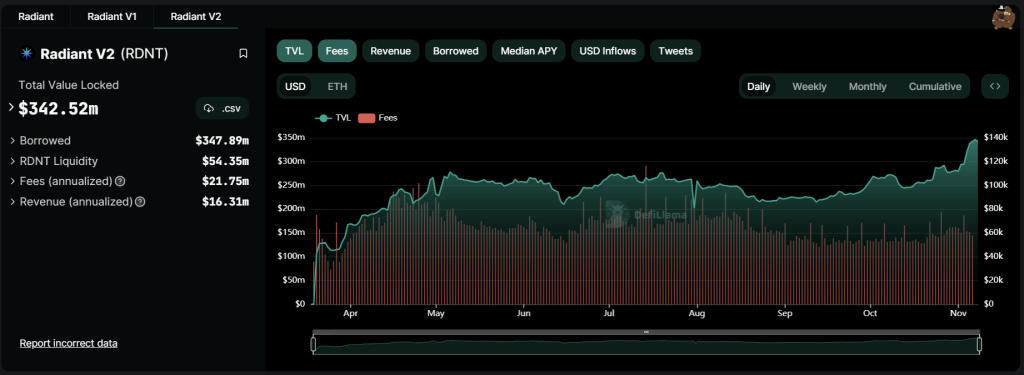1024x375 pixels.
Task: Click the right handle of the time range slider
Action: coord(980,344)
